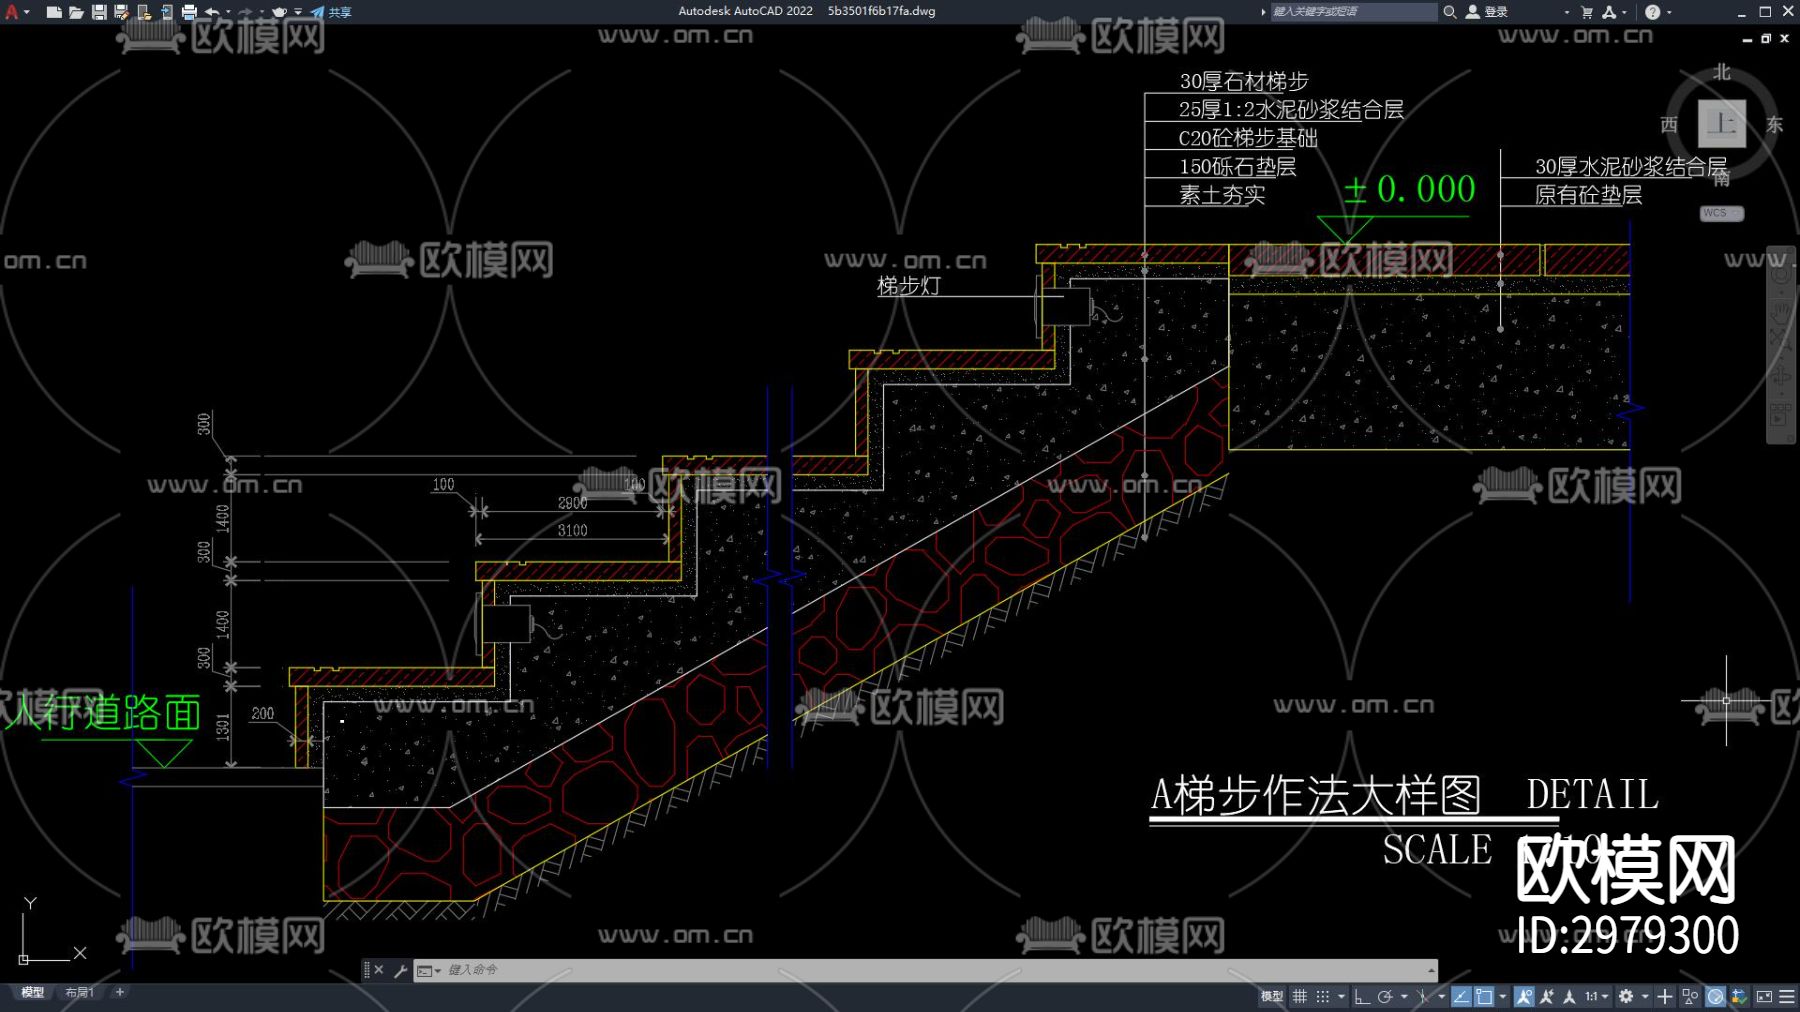Image resolution: width=1800 pixels, height=1012 pixels.
Task: Customize Quick Access Toolbar dropdown
Action: 298,12
